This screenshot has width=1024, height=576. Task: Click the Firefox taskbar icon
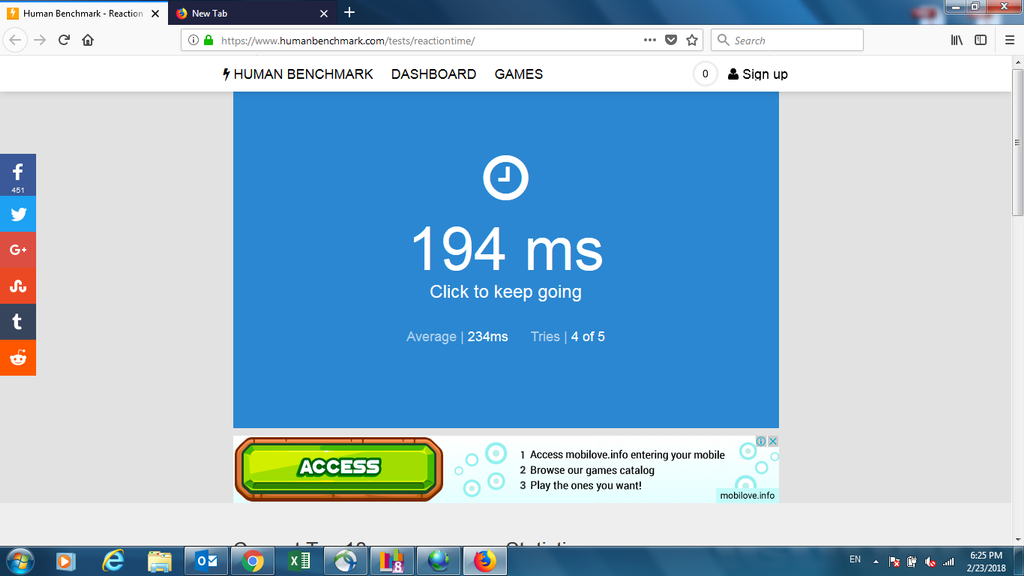[x=485, y=561]
